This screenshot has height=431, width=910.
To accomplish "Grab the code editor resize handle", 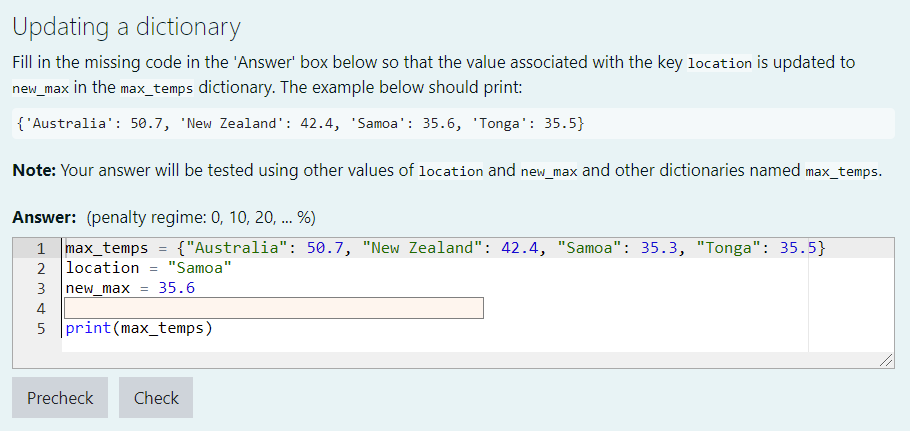I will click(x=886, y=361).
